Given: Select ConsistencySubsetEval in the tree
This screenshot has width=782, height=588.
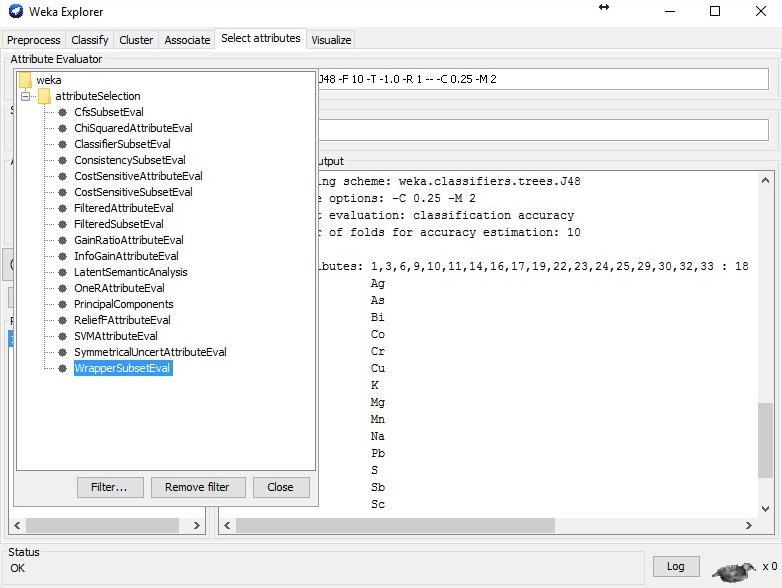Looking at the screenshot, I should click(x=130, y=160).
